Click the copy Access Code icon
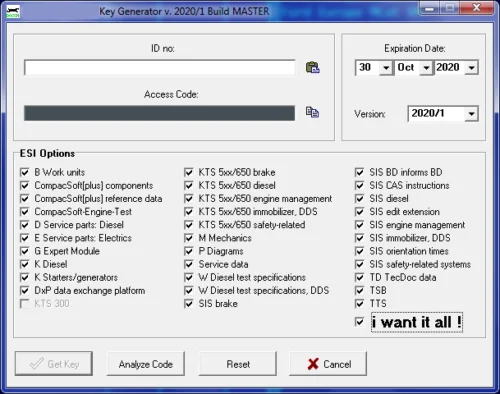500x394 pixels. pos(312,112)
